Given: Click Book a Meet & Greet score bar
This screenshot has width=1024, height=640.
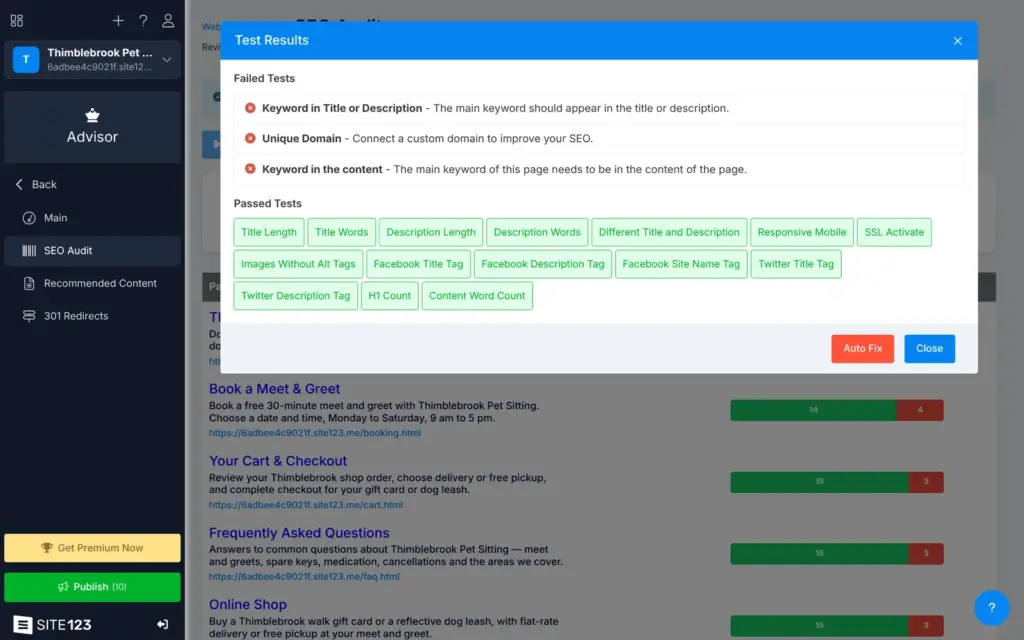Looking at the screenshot, I should tap(837, 410).
